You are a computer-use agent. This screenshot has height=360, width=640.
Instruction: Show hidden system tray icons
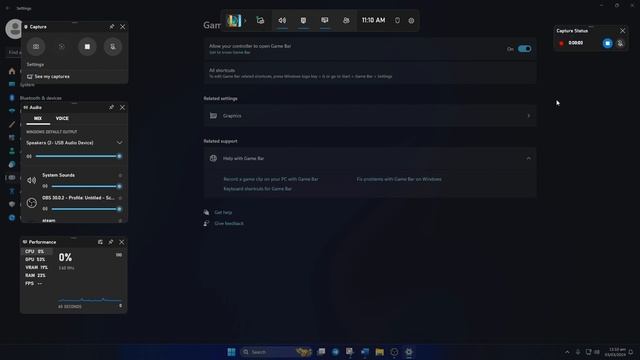[567, 352]
